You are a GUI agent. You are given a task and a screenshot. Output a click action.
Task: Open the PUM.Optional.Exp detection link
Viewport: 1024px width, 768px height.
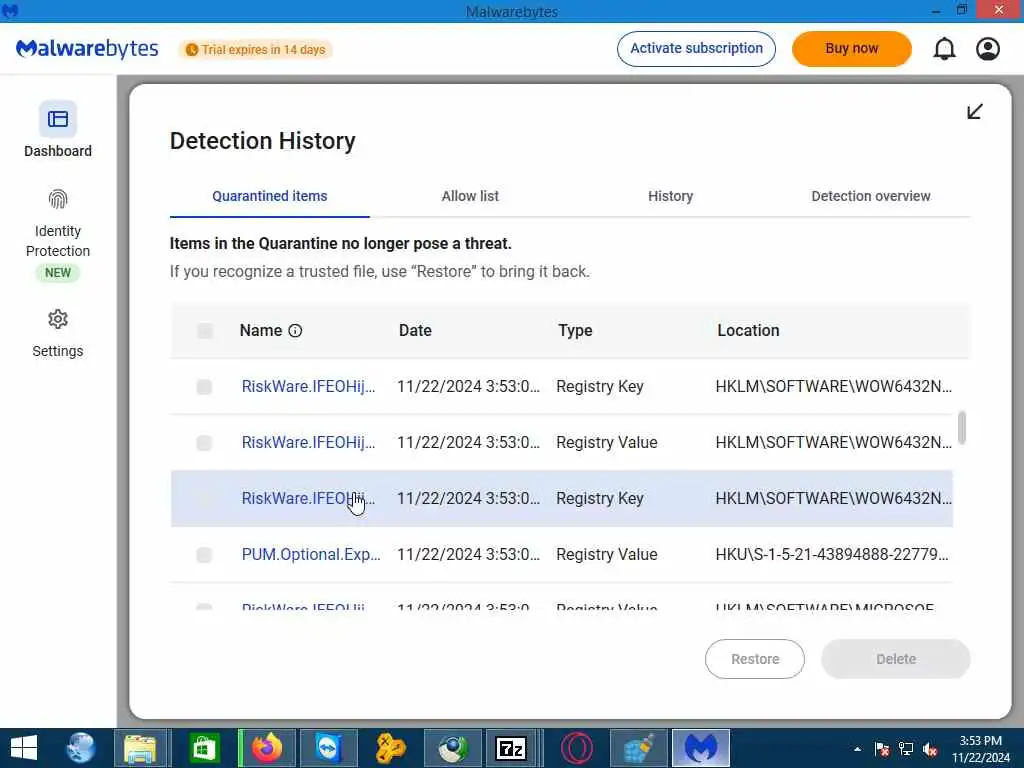311,554
